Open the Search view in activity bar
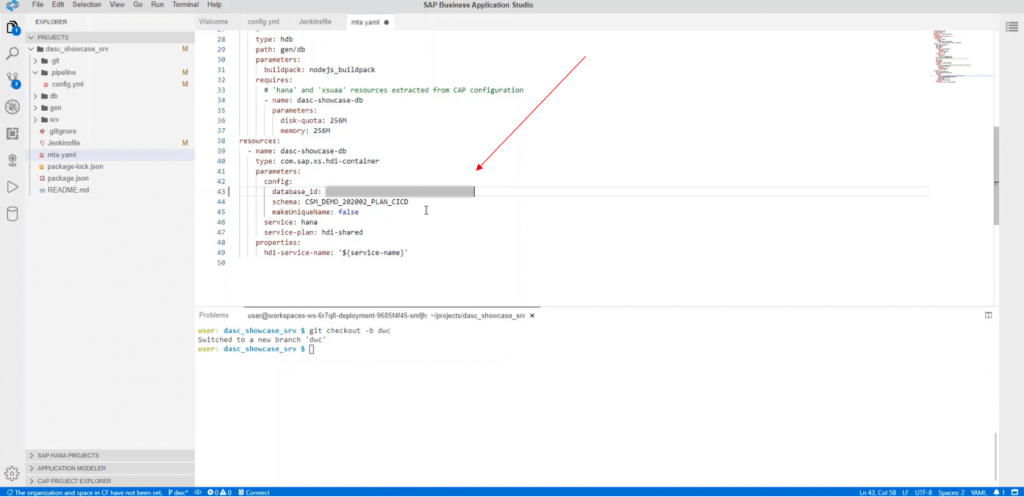Viewport: 1024px width, 497px height. click(12, 54)
